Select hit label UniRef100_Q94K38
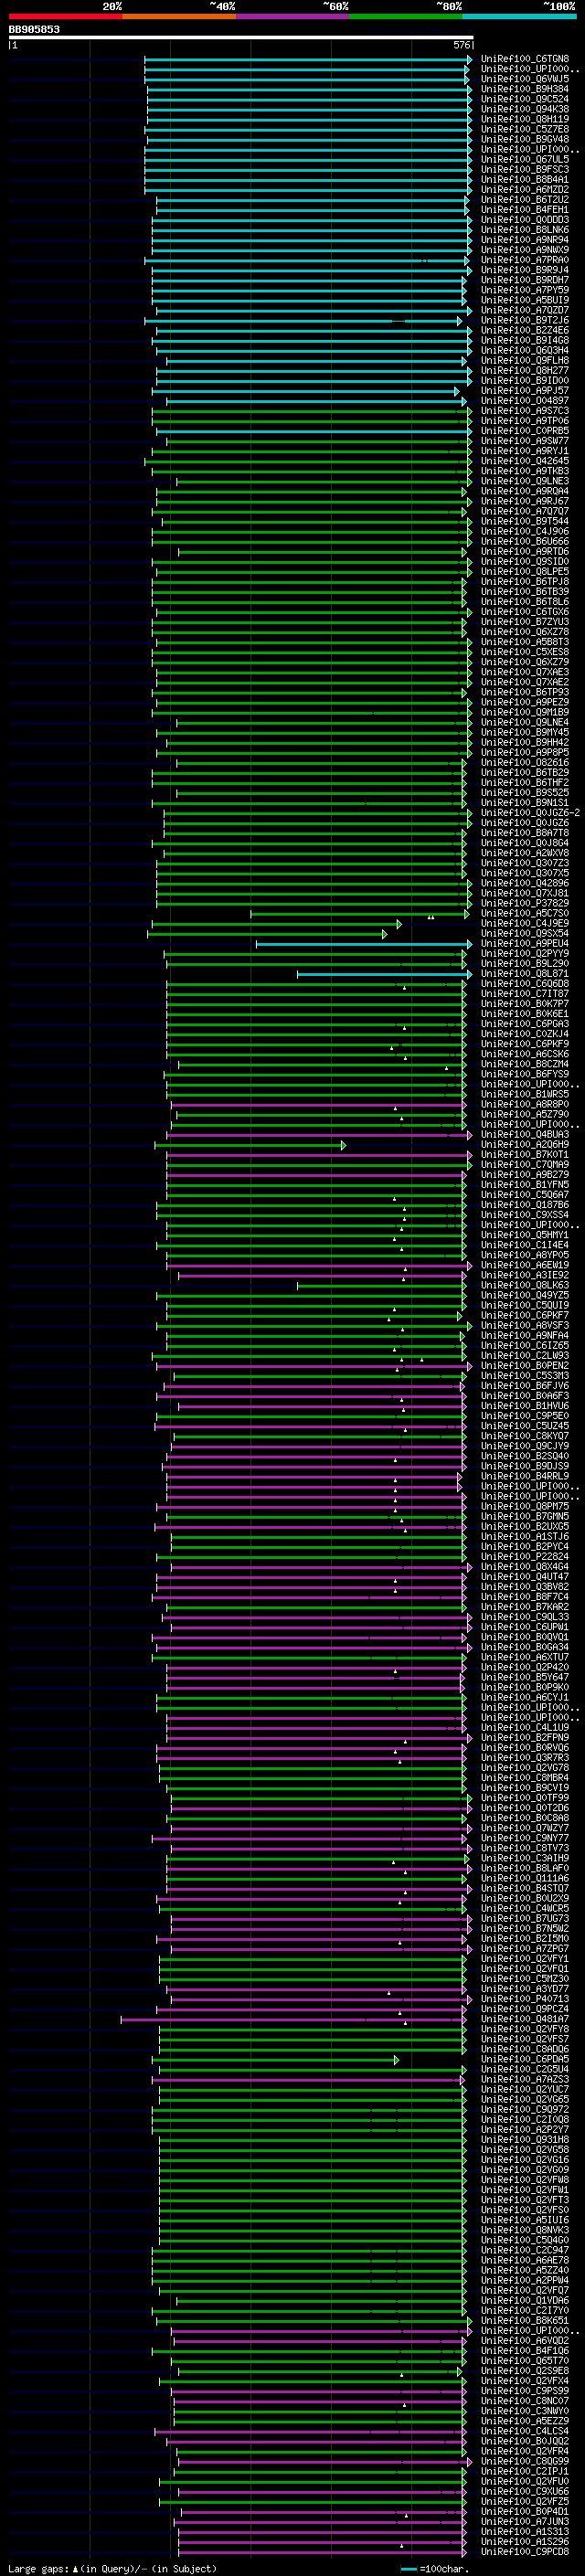The image size is (585, 2576). (525, 109)
